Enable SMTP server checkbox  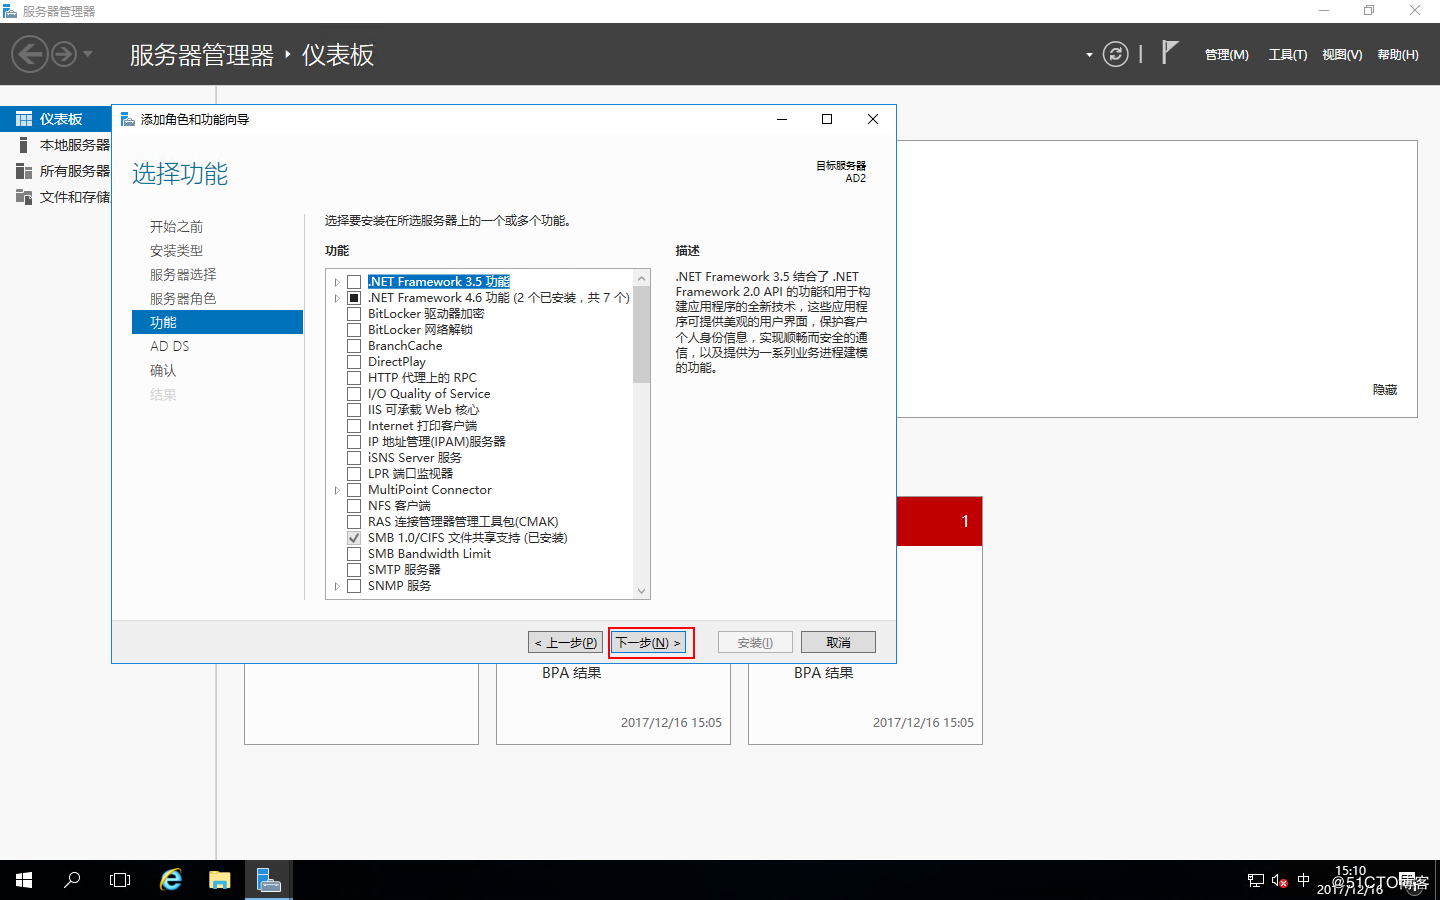pyautogui.click(x=354, y=570)
